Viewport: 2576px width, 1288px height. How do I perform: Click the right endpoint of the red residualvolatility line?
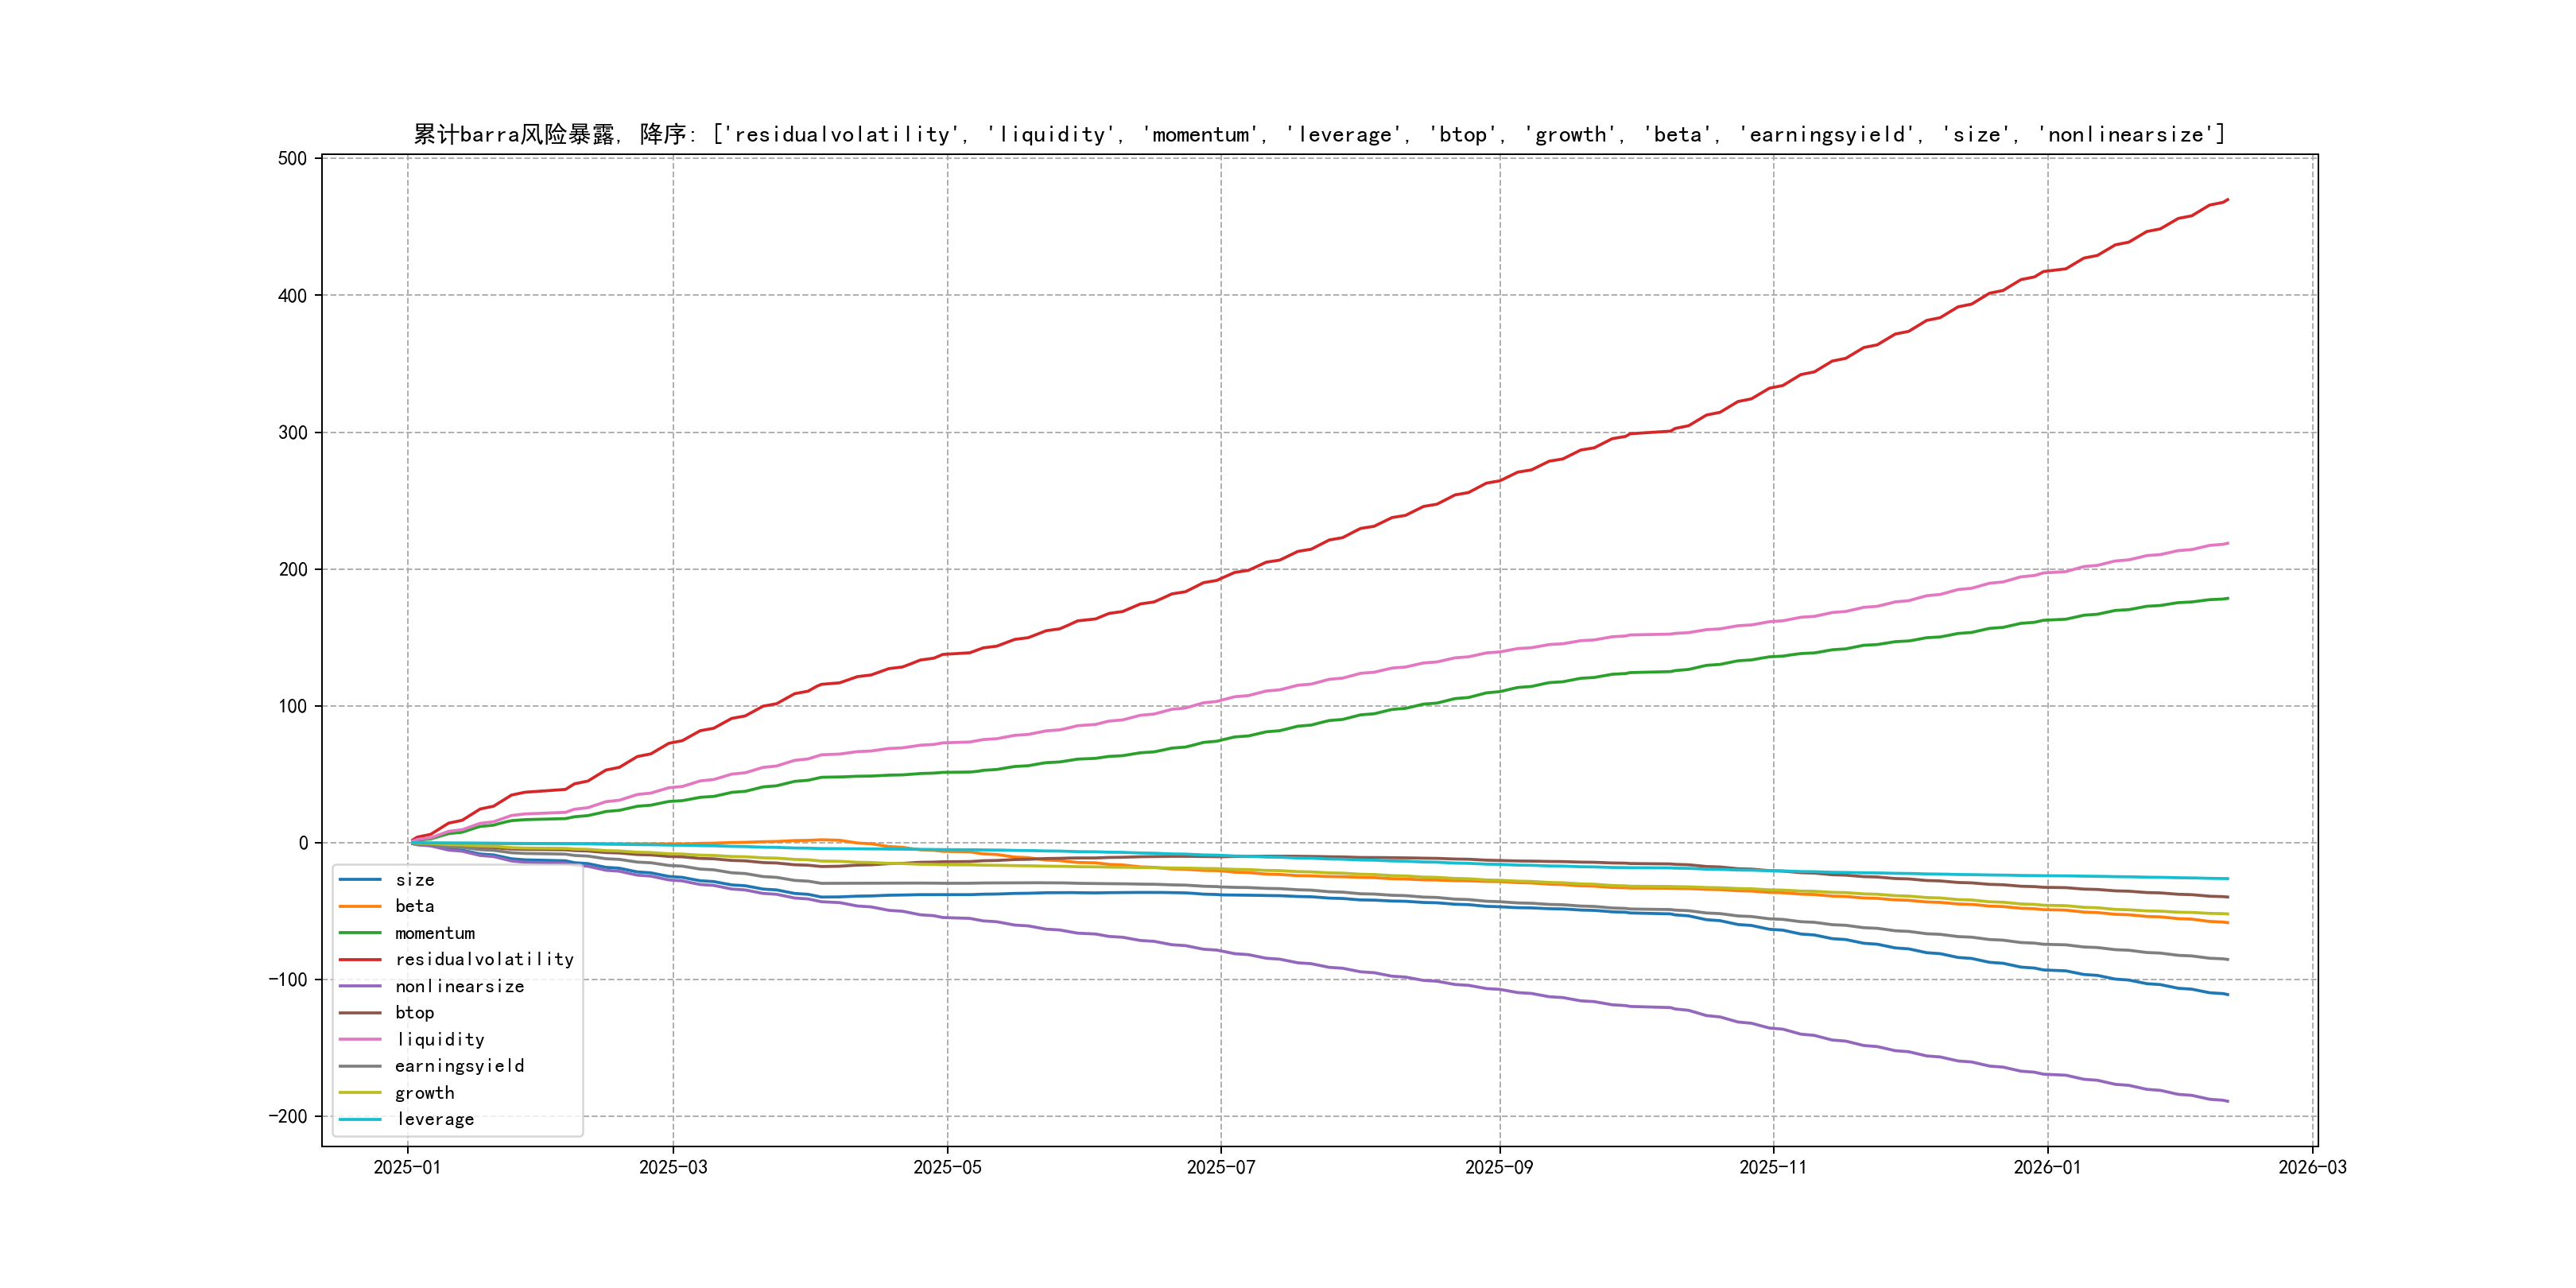click(x=2227, y=200)
